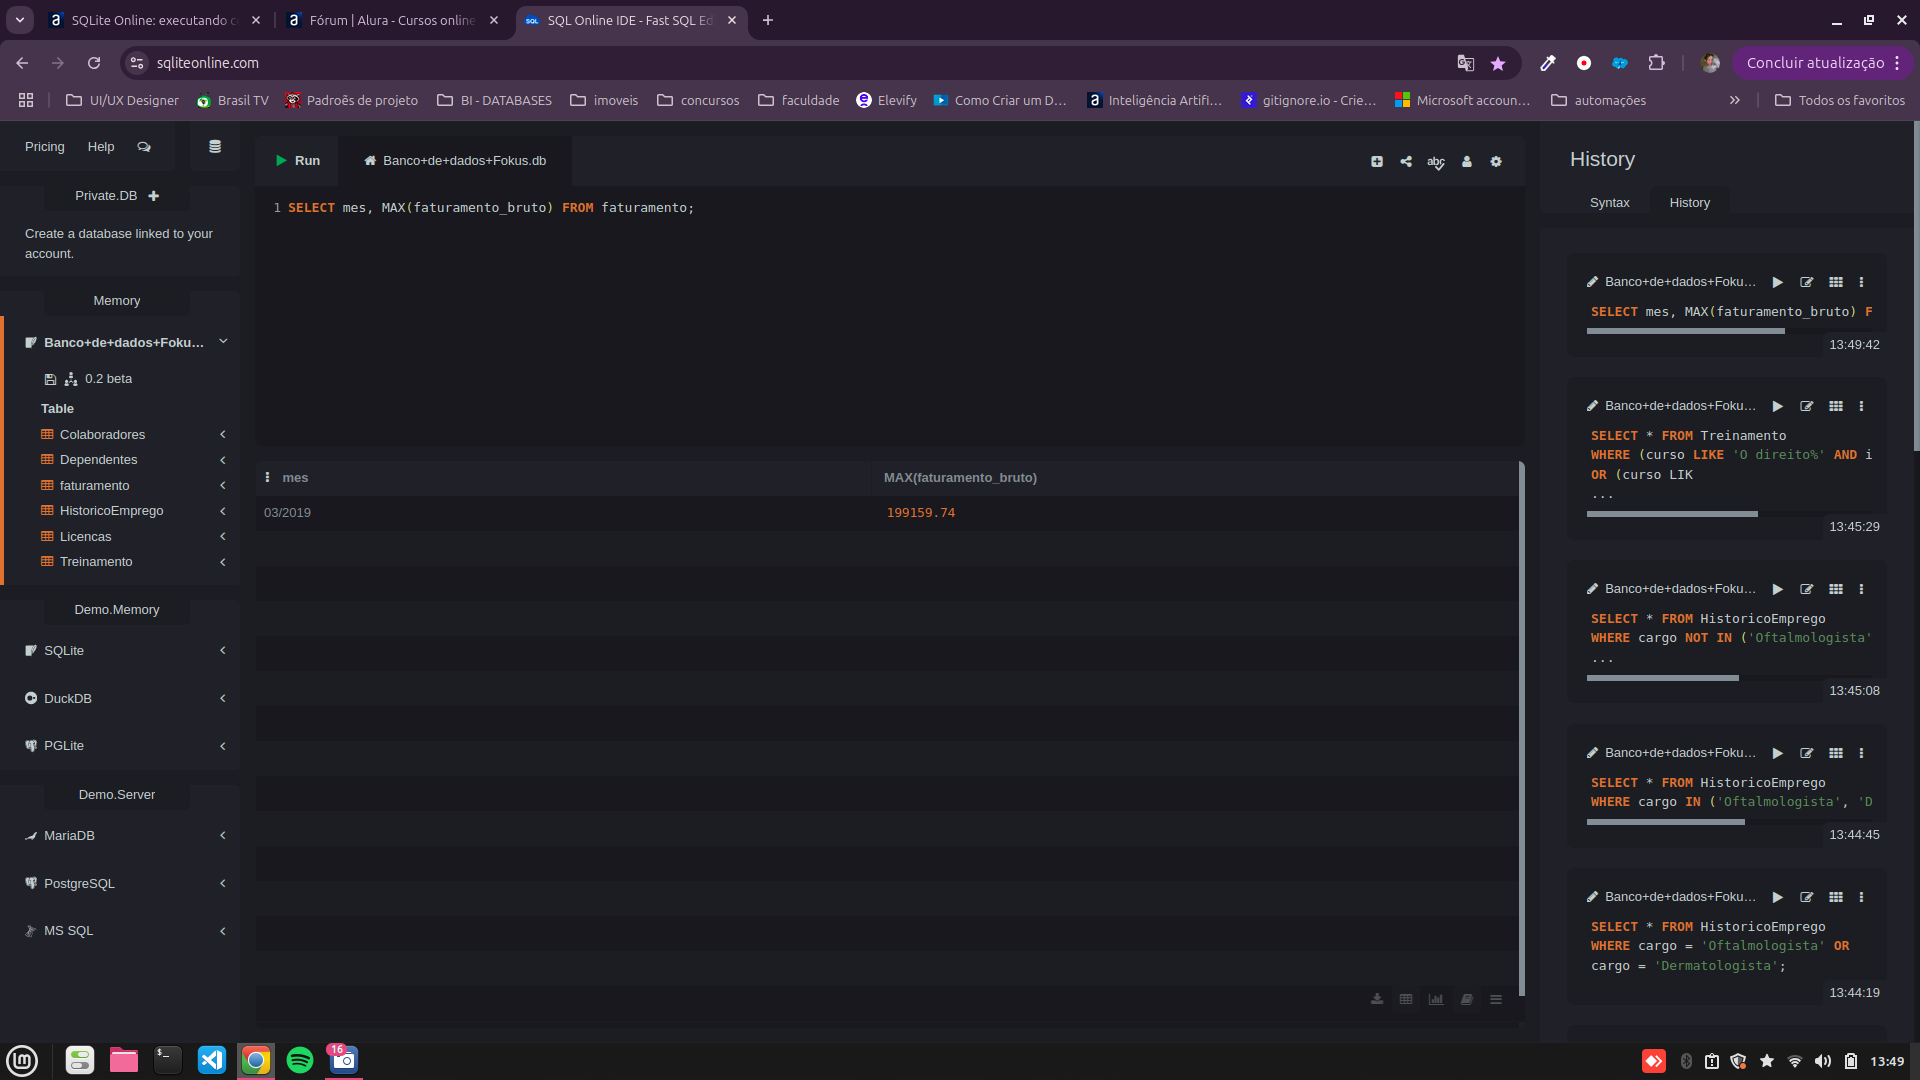The image size is (1920, 1080).
Task: Open the faculdade bookmarks folder
Action: [798, 100]
